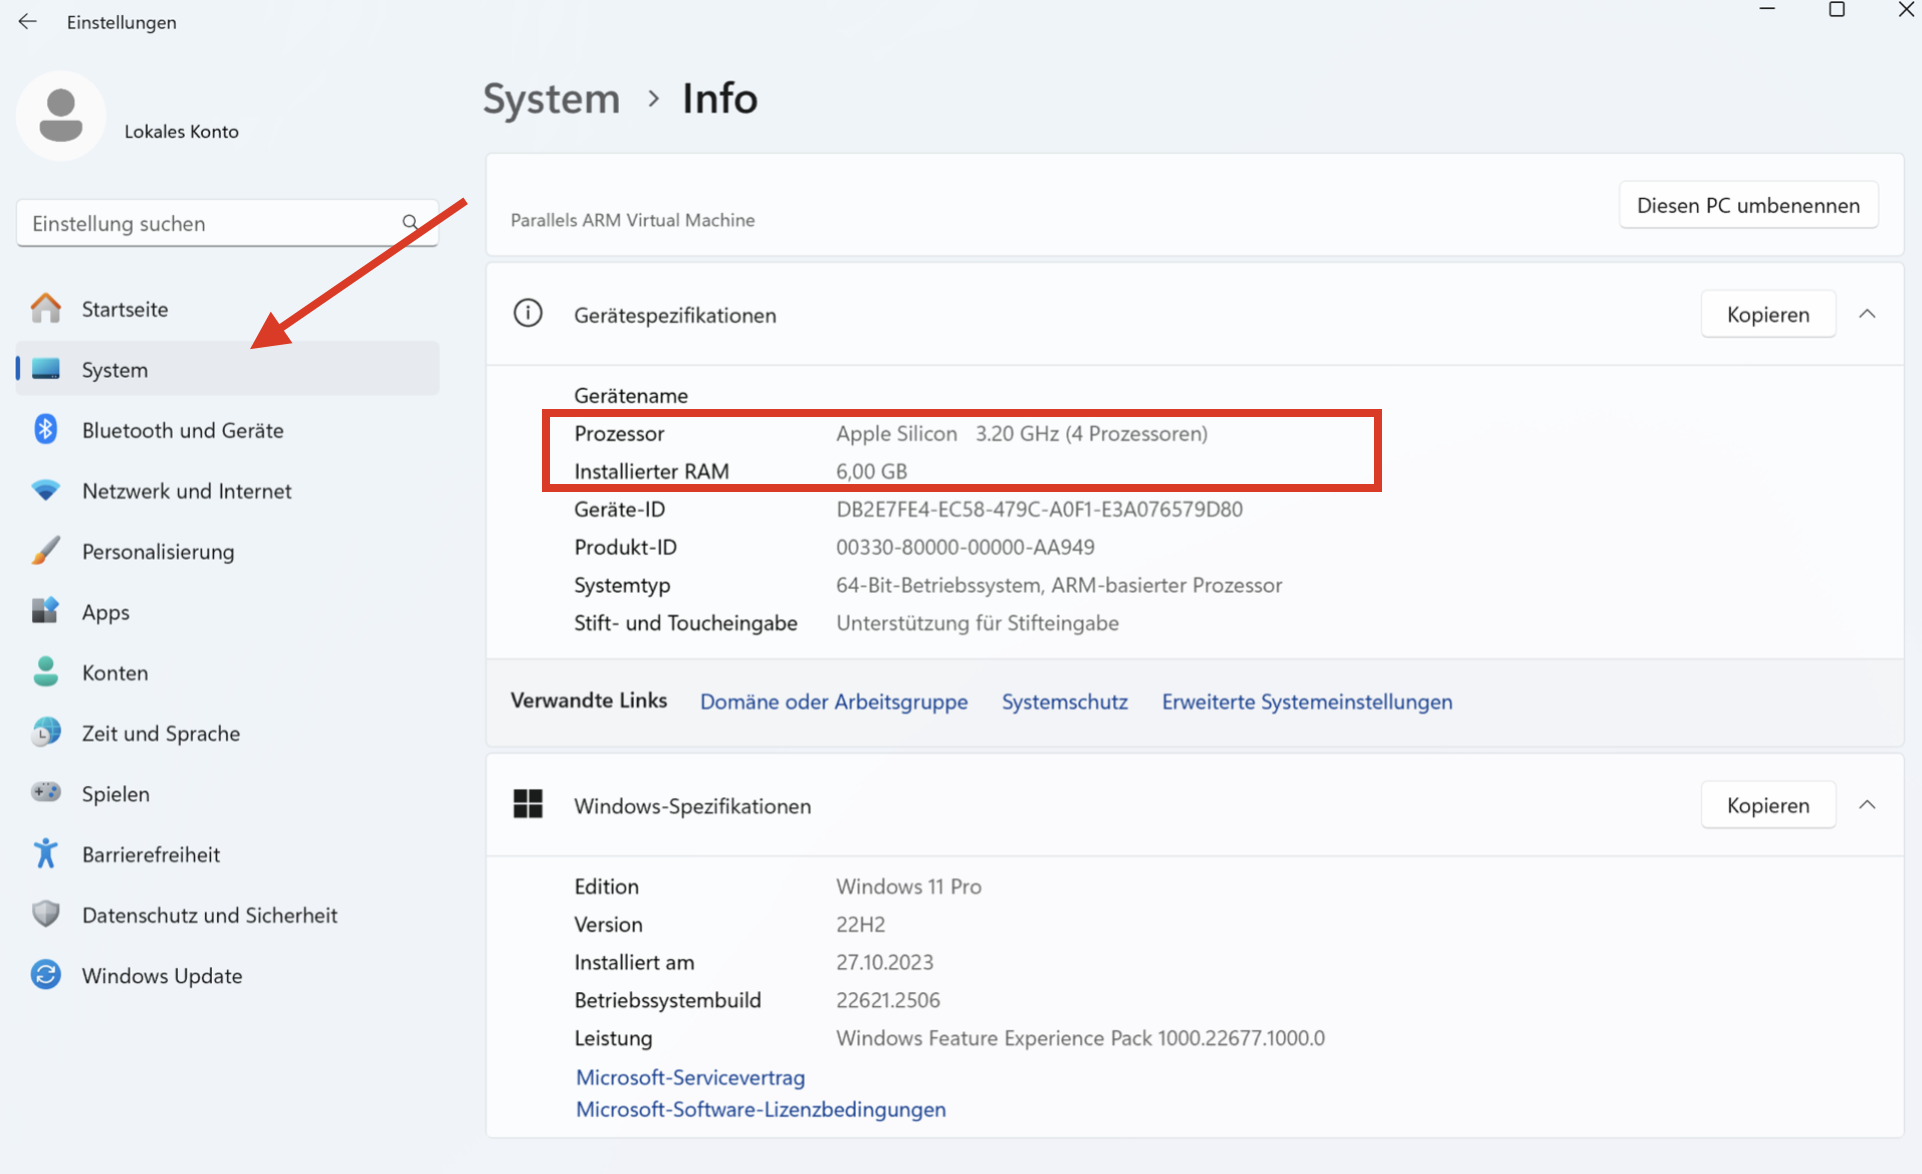Click the System monitor icon in sidebar
The image size is (1922, 1174).
(x=46, y=369)
